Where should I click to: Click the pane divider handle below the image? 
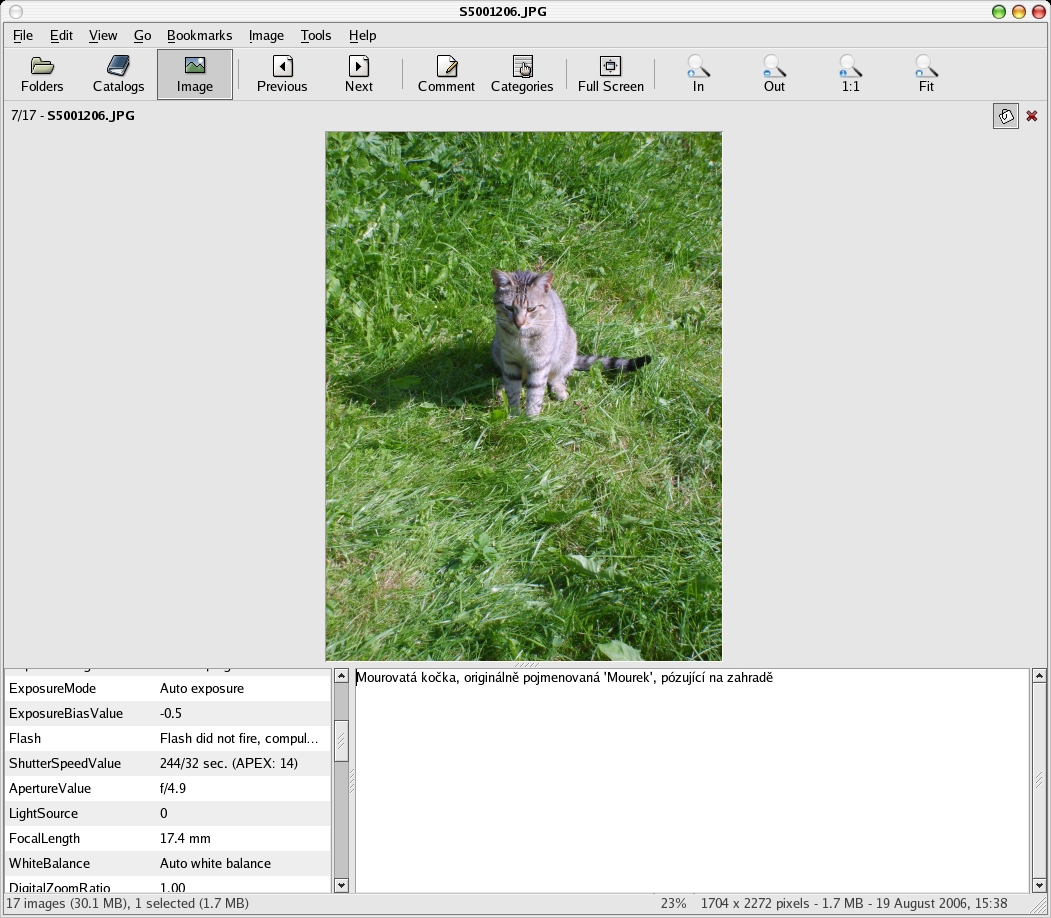point(526,665)
